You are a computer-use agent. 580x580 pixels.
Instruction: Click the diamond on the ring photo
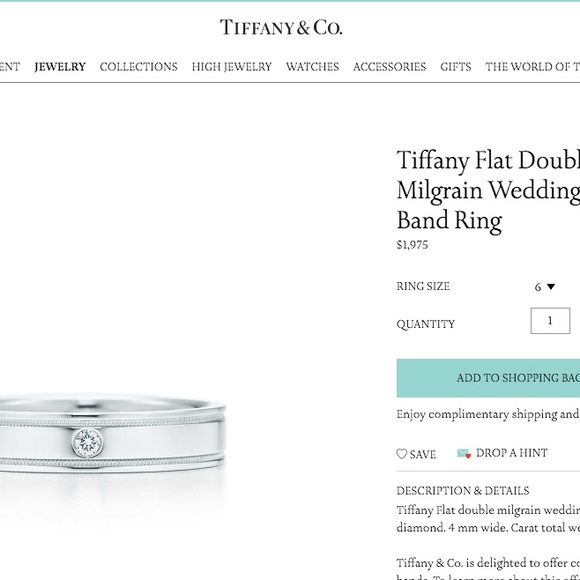[x=88, y=442]
